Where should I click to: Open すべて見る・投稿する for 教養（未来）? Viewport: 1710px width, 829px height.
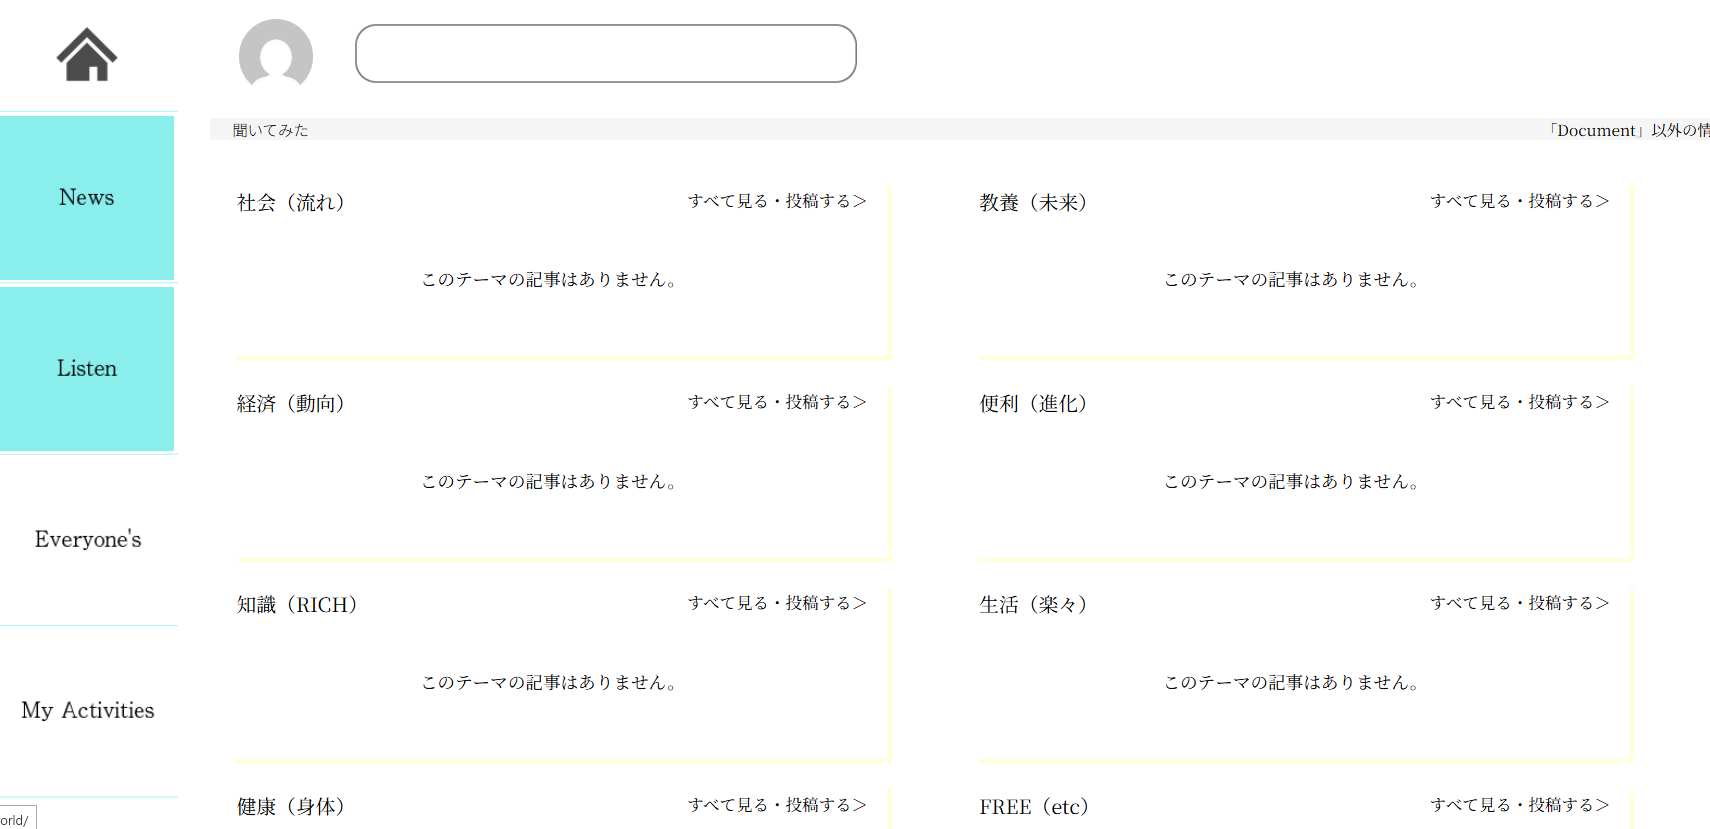pyautogui.click(x=1520, y=201)
